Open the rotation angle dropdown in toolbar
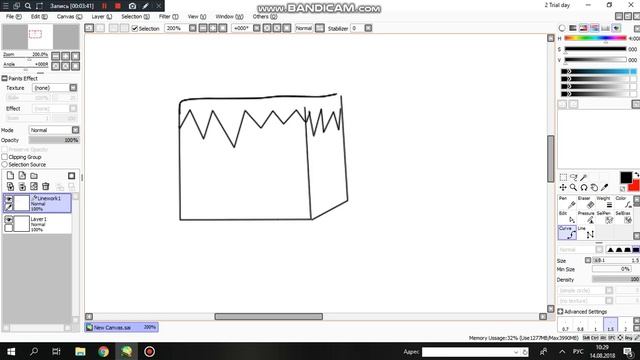640x360 pixels. click(x=257, y=28)
